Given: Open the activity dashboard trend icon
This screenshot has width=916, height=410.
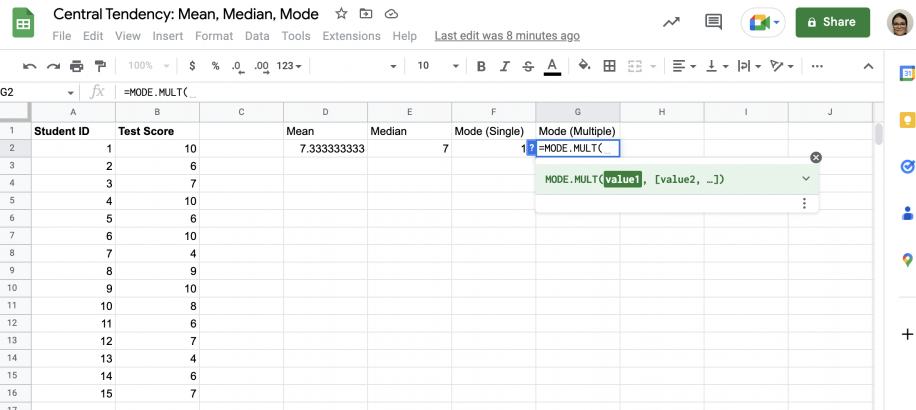Looking at the screenshot, I should tap(671, 22).
